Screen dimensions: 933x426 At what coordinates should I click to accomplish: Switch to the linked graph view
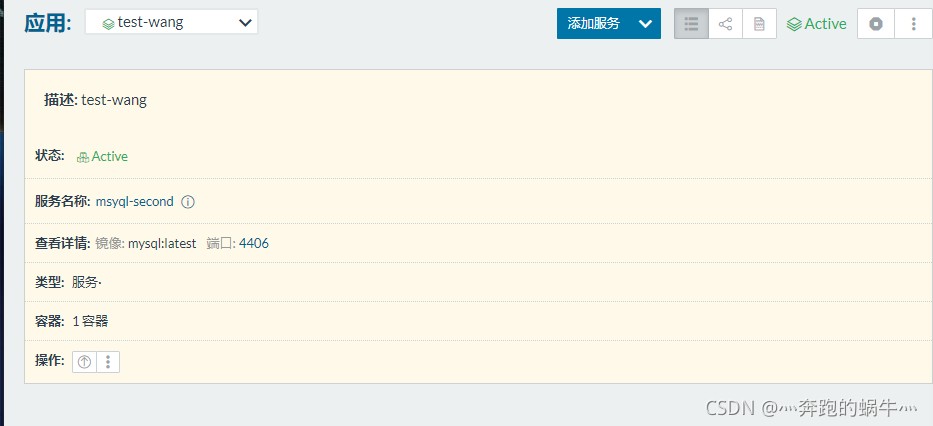point(725,24)
